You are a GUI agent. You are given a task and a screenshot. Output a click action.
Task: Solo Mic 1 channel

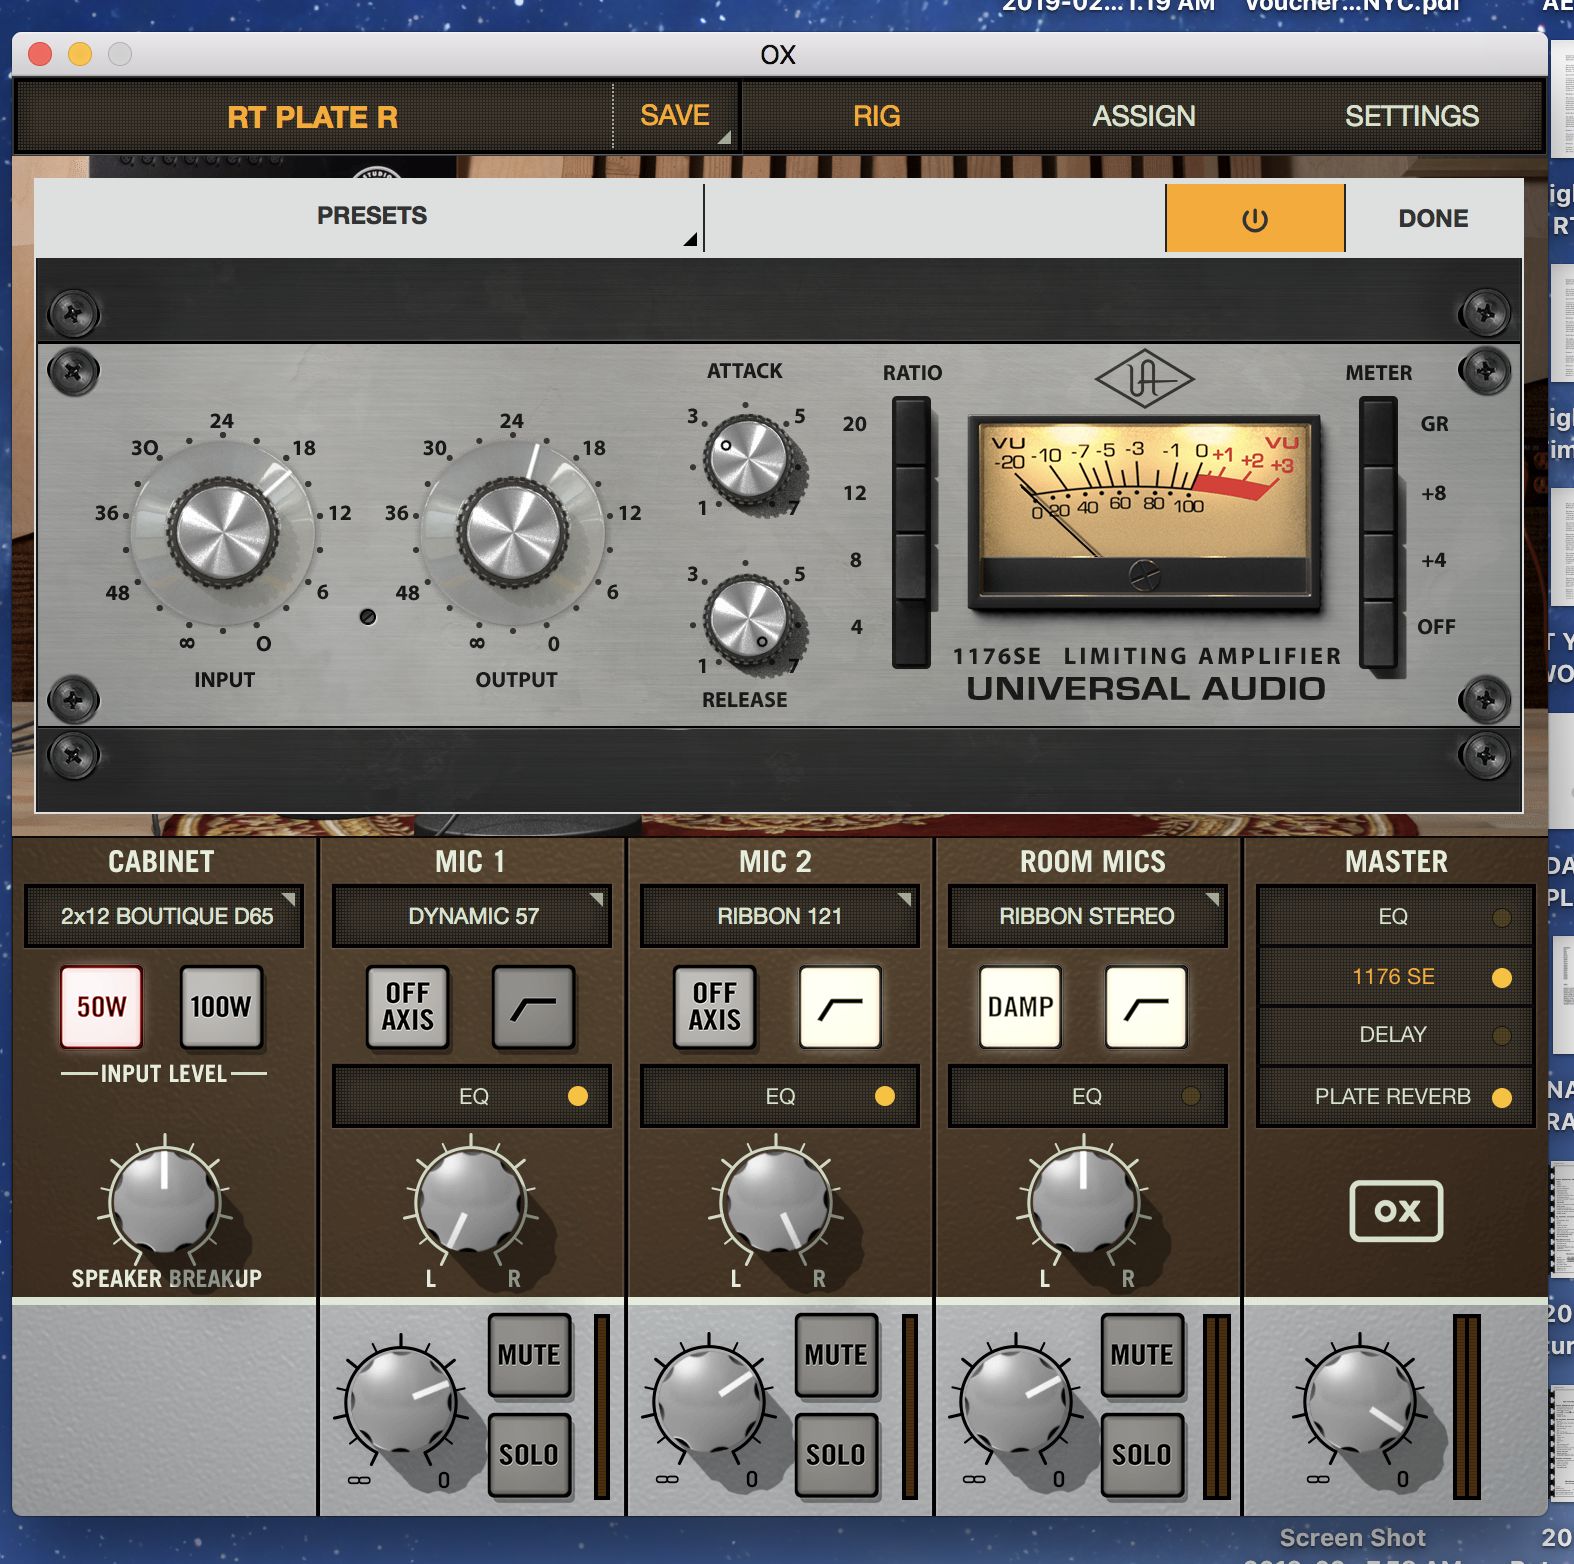pyautogui.click(x=529, y=1455)
